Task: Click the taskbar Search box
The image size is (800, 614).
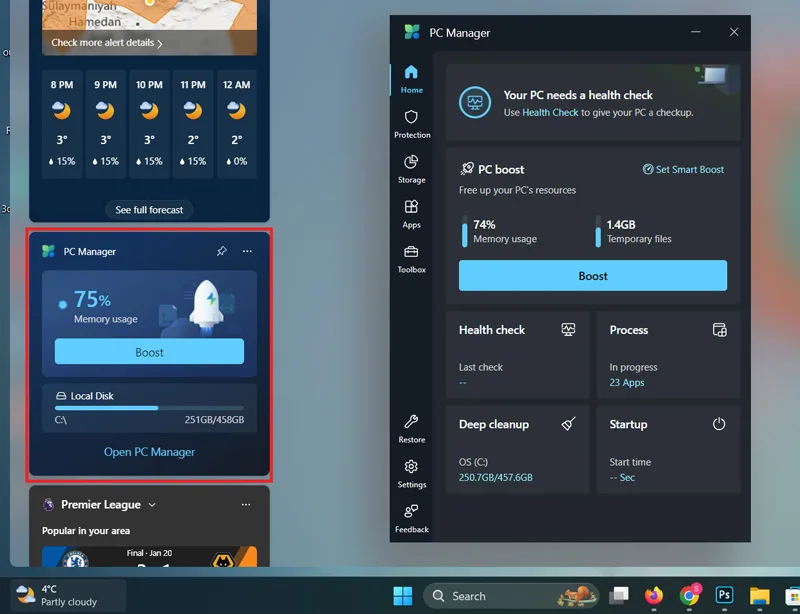Action: pos(511,596)
